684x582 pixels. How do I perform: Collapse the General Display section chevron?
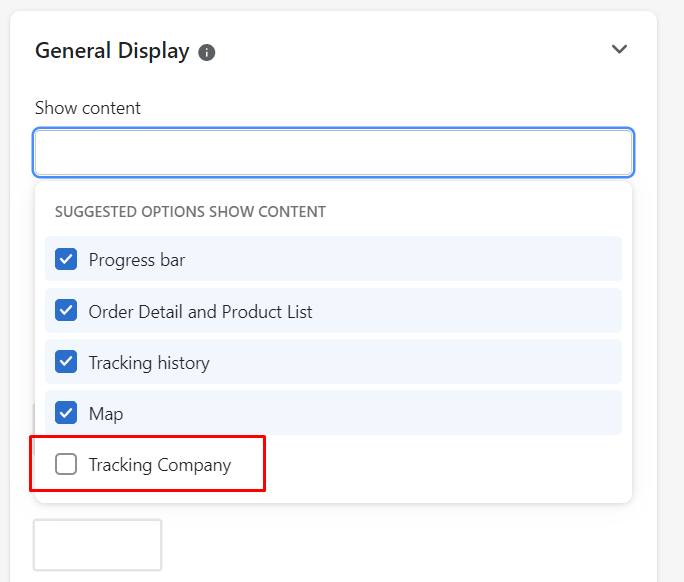coord(619,49)
